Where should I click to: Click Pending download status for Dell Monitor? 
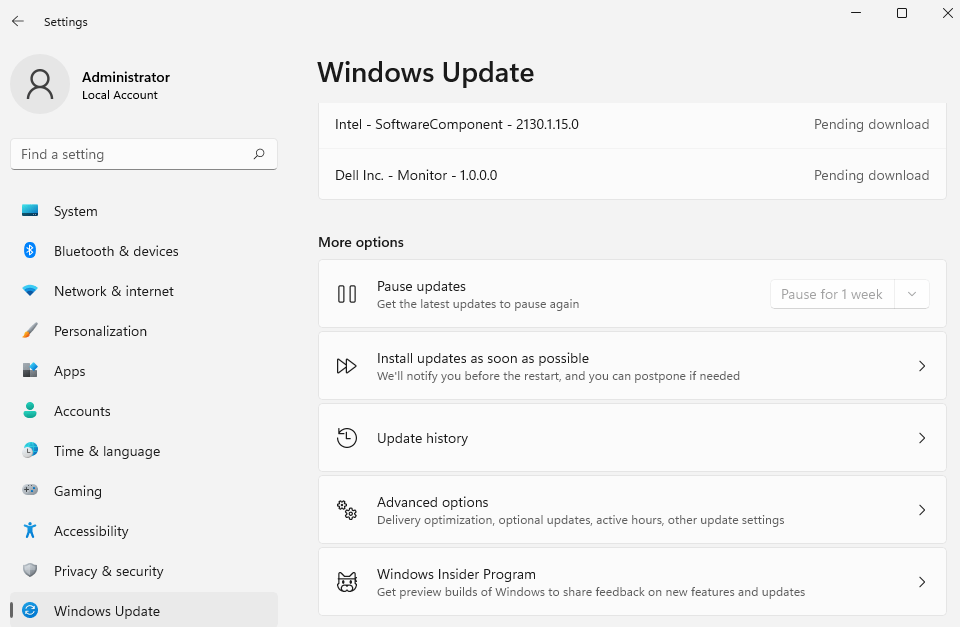point(871,175)
